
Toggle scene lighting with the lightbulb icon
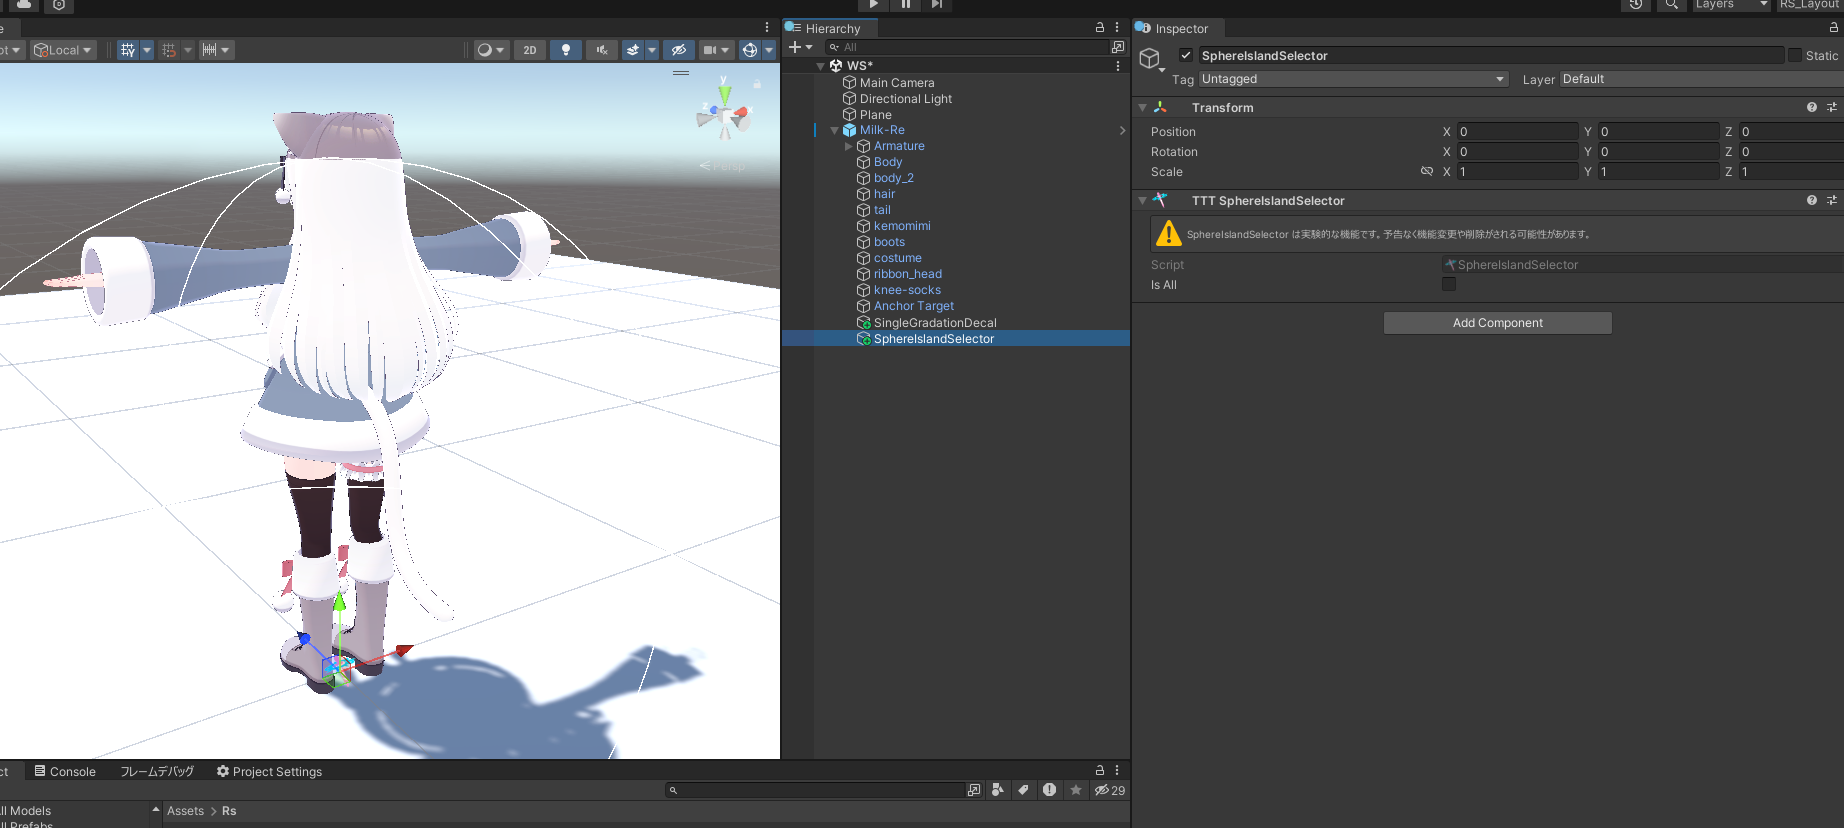(566, 50)
